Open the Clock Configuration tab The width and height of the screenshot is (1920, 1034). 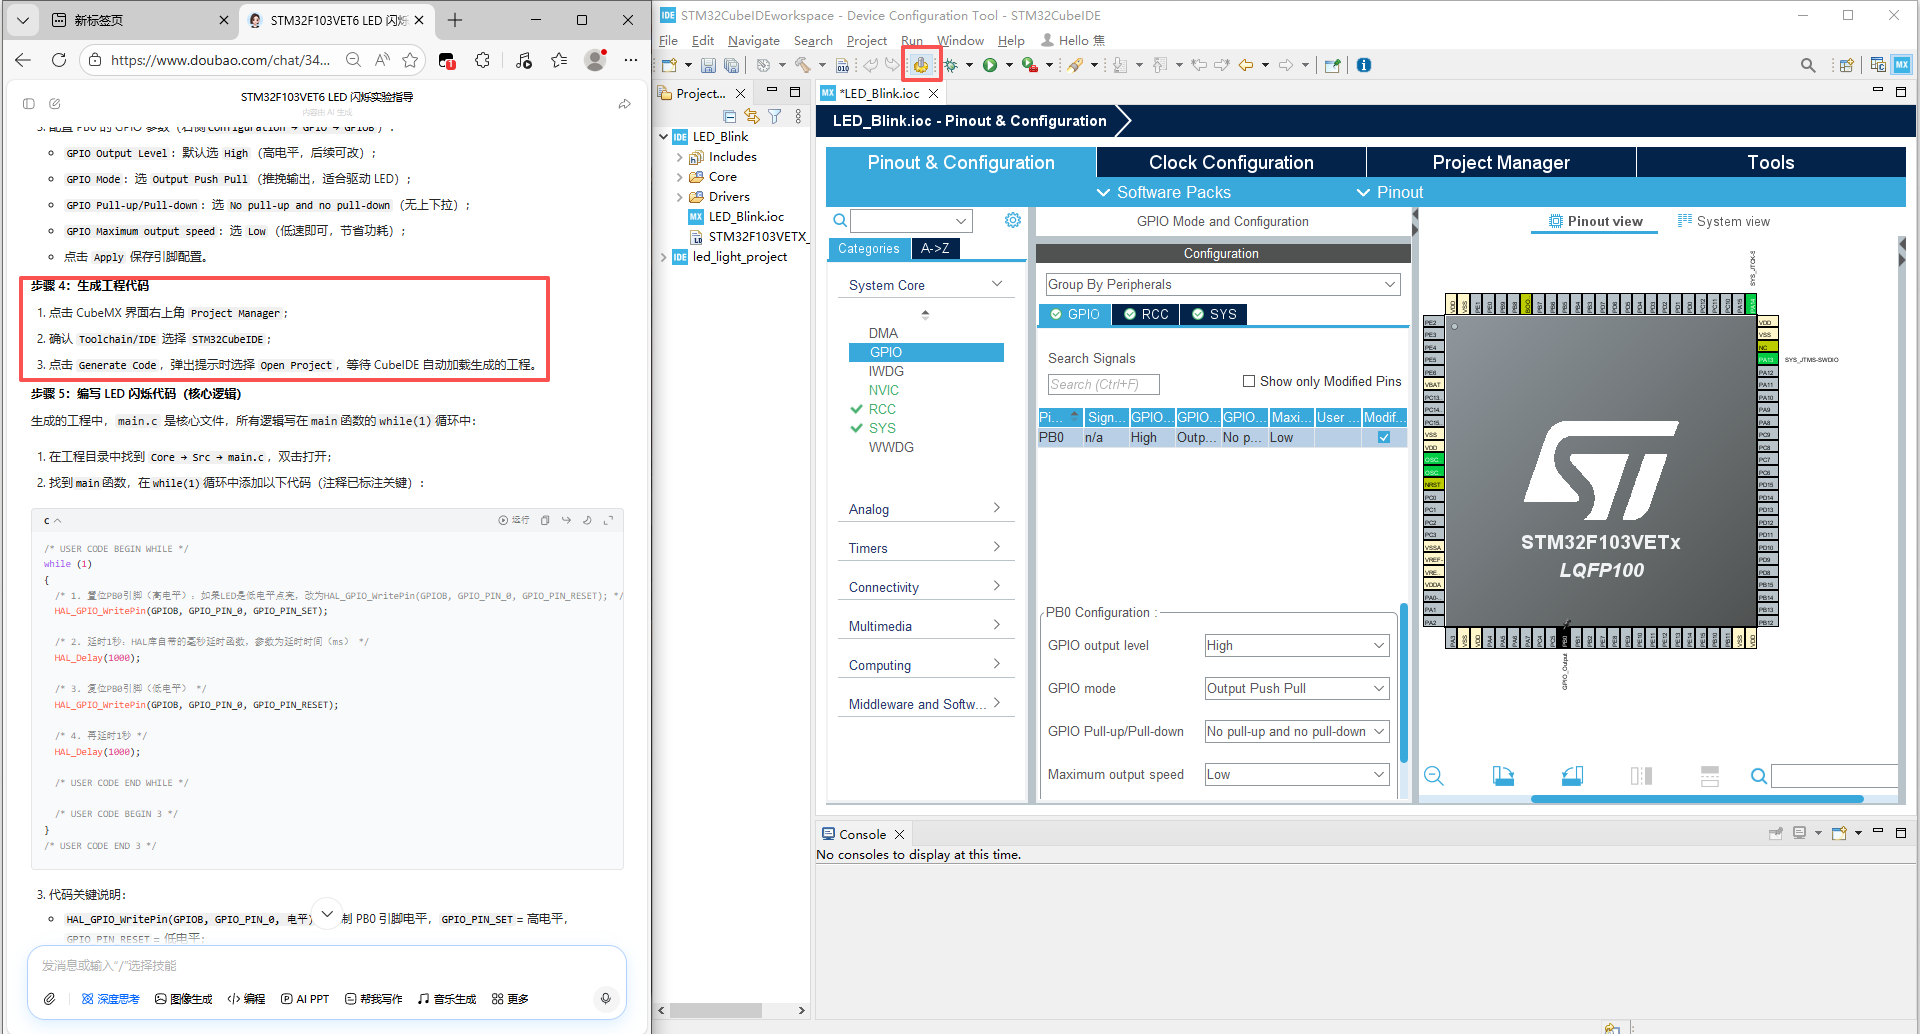click(1231, 163)
